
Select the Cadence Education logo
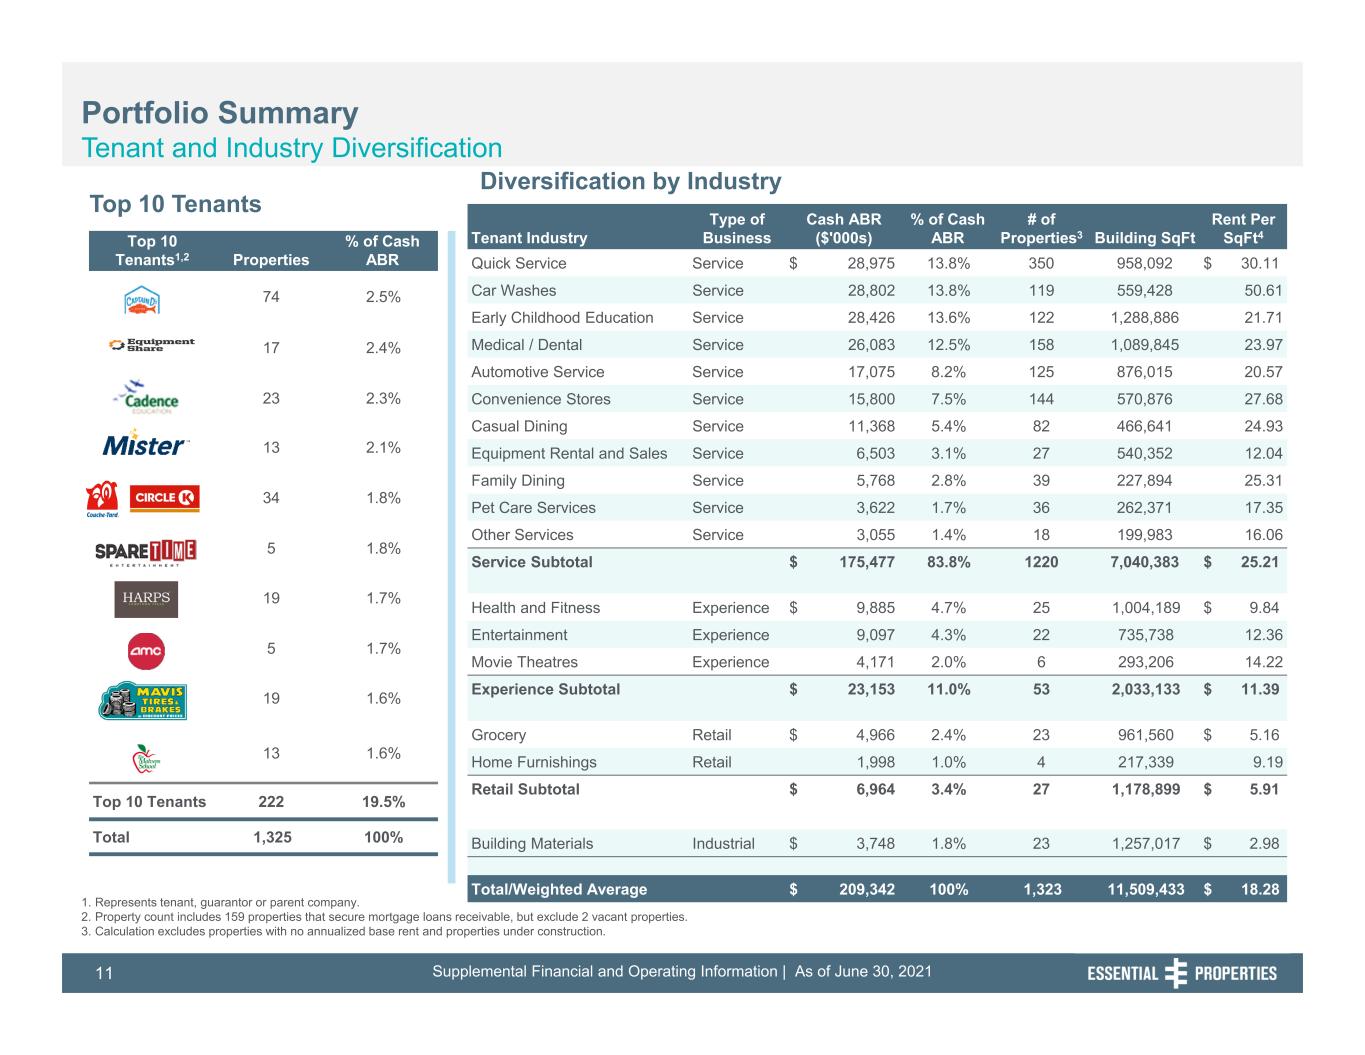(x=146, y=397)
